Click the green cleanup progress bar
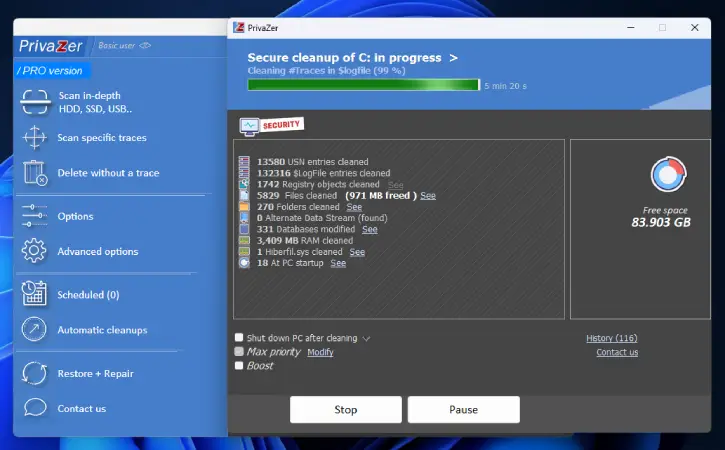The image size is (725, 450). click(x=364, y=85)
